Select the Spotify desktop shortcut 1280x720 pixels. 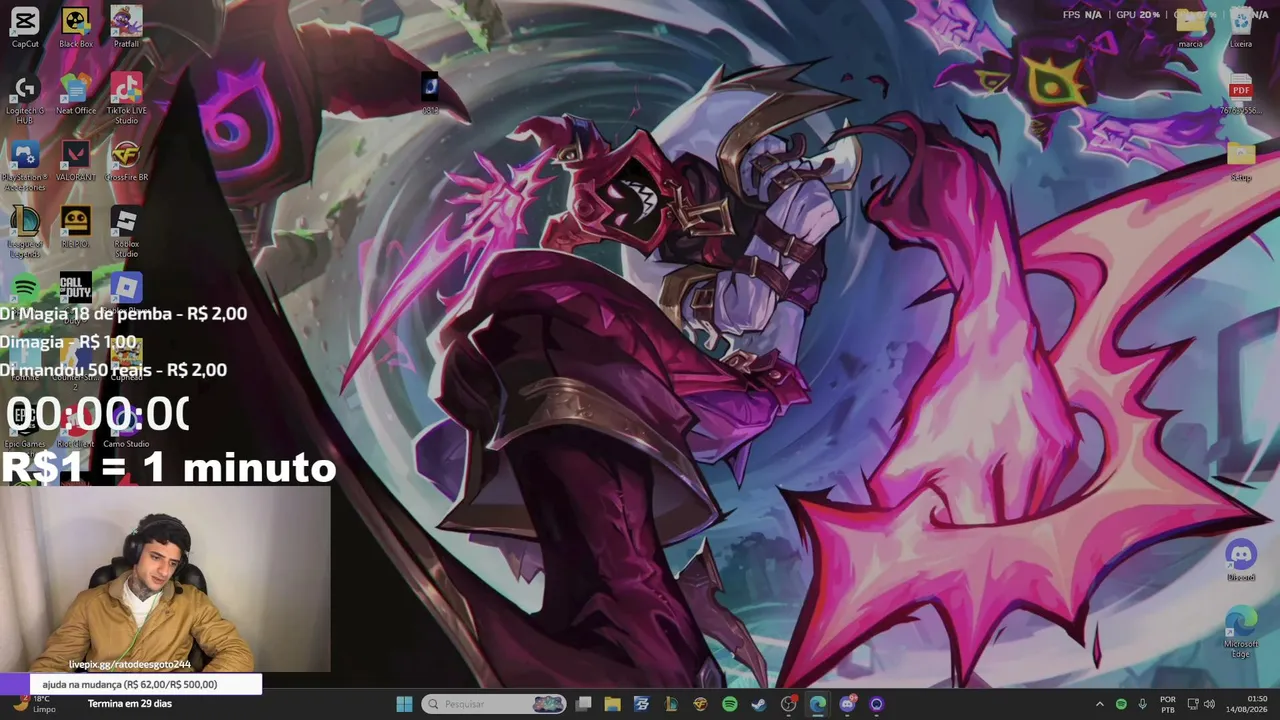(25, 290)
